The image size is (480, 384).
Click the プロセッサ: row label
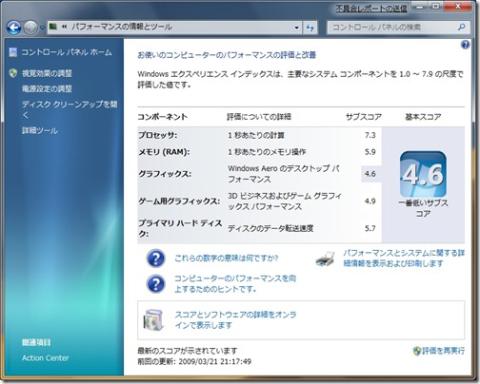pyautogui.click(x=158, y=135)
